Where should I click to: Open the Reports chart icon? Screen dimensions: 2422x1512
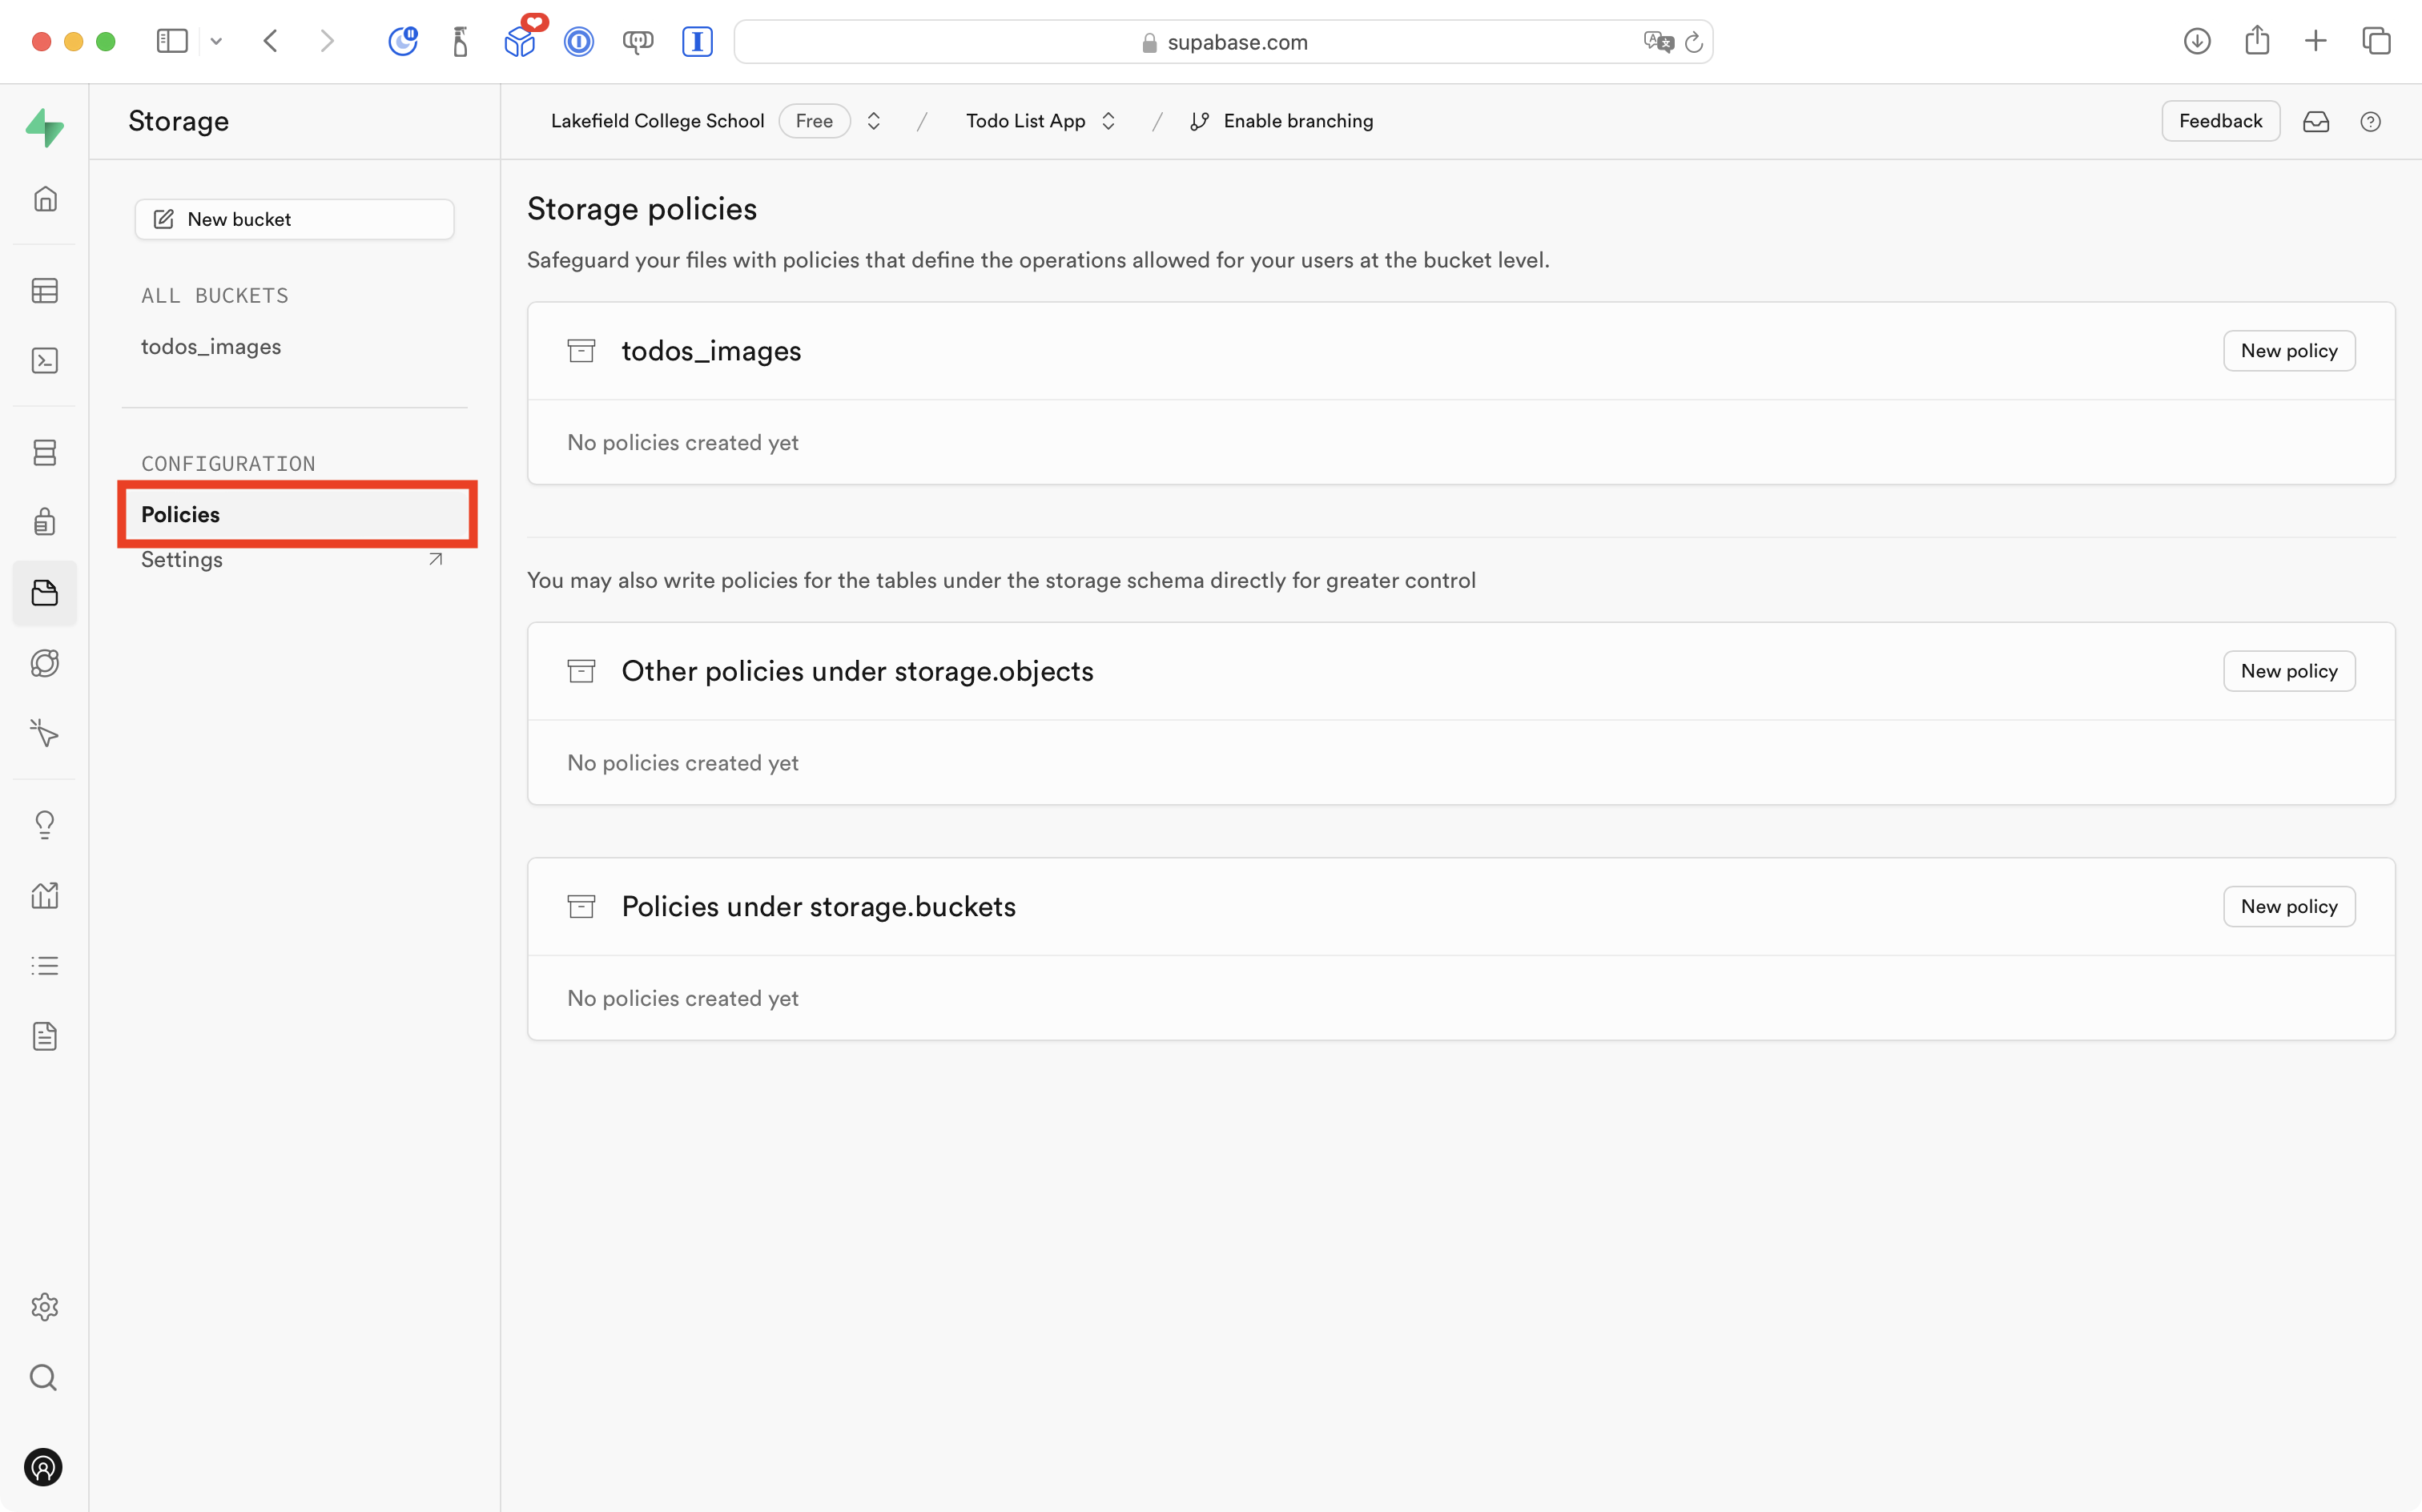pyautogui.click(x=45, y=895)
